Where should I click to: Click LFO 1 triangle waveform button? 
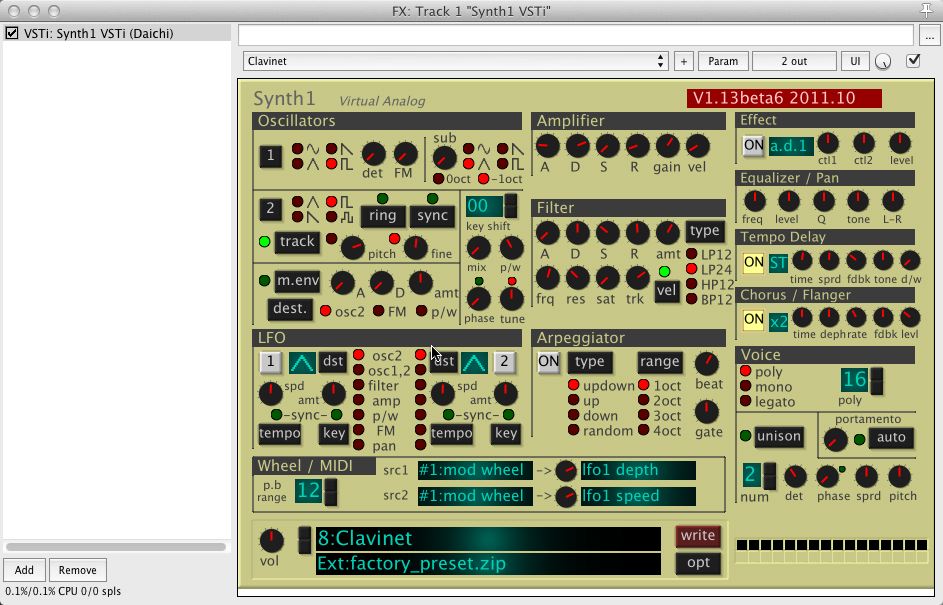click(302, 363)
